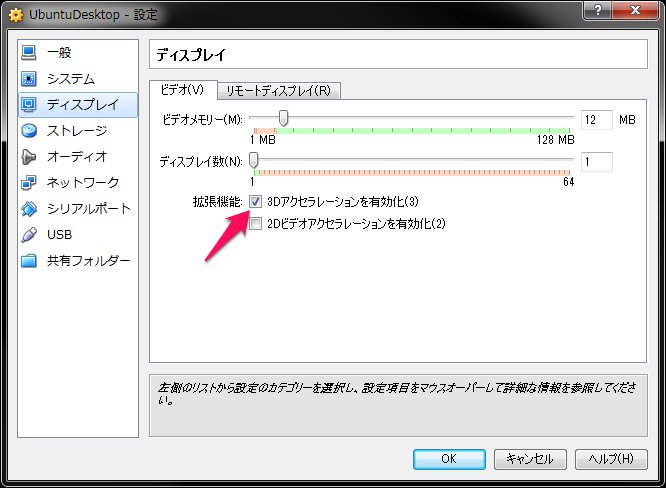Click the video memory MB value field
The width and height of the screenshot is (666, 488).
coord(596,120)
